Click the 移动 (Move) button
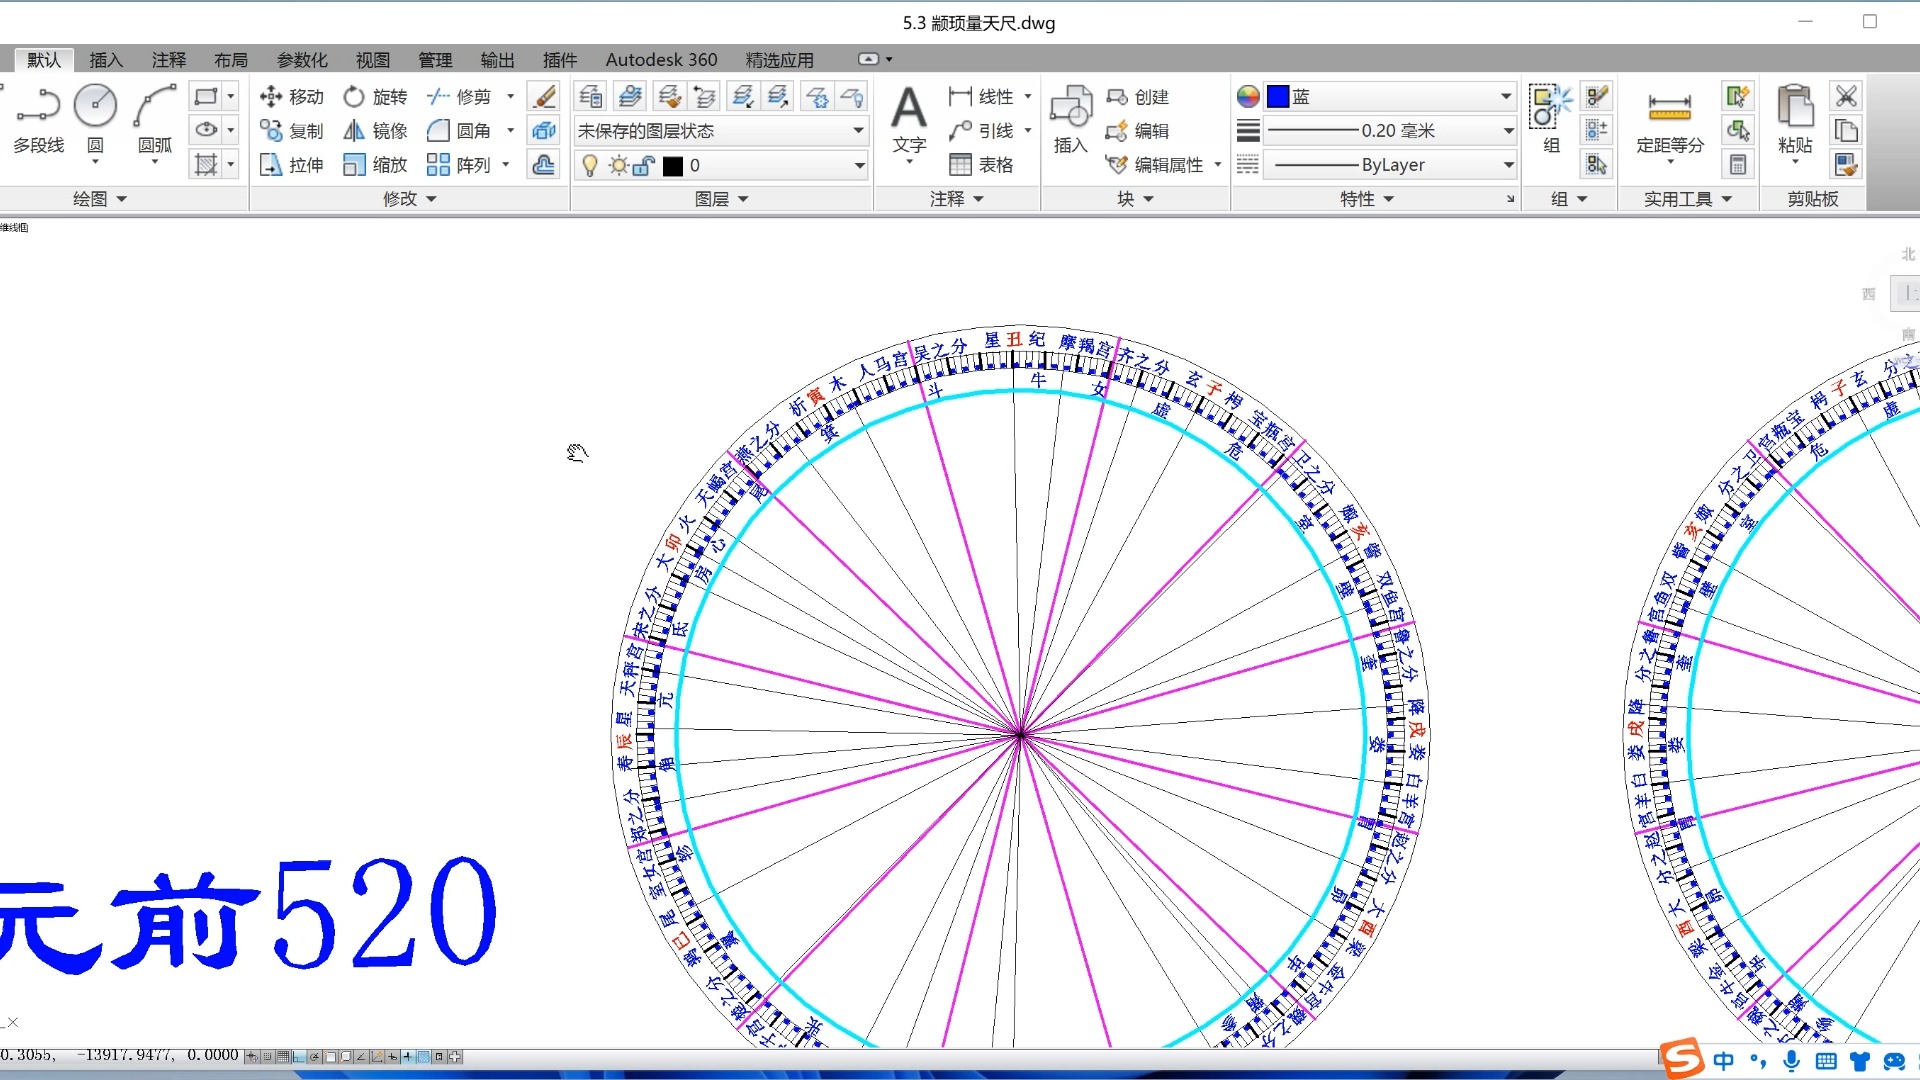Viewport: 1920px width, 1080px height. [x=292, y=97]
